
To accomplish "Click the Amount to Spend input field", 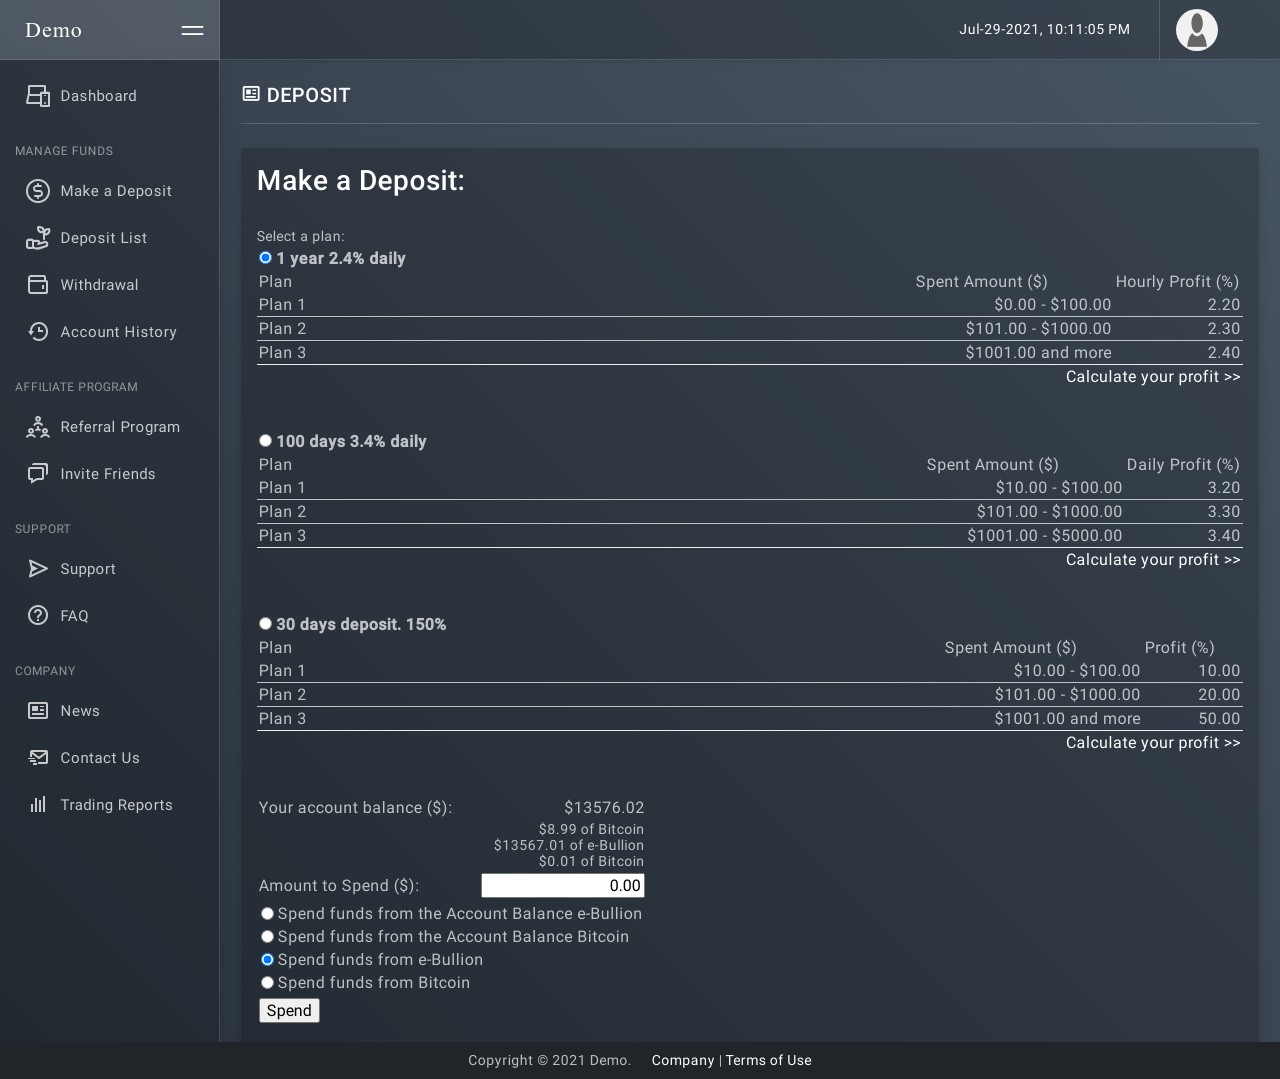I will coord(562,886).
